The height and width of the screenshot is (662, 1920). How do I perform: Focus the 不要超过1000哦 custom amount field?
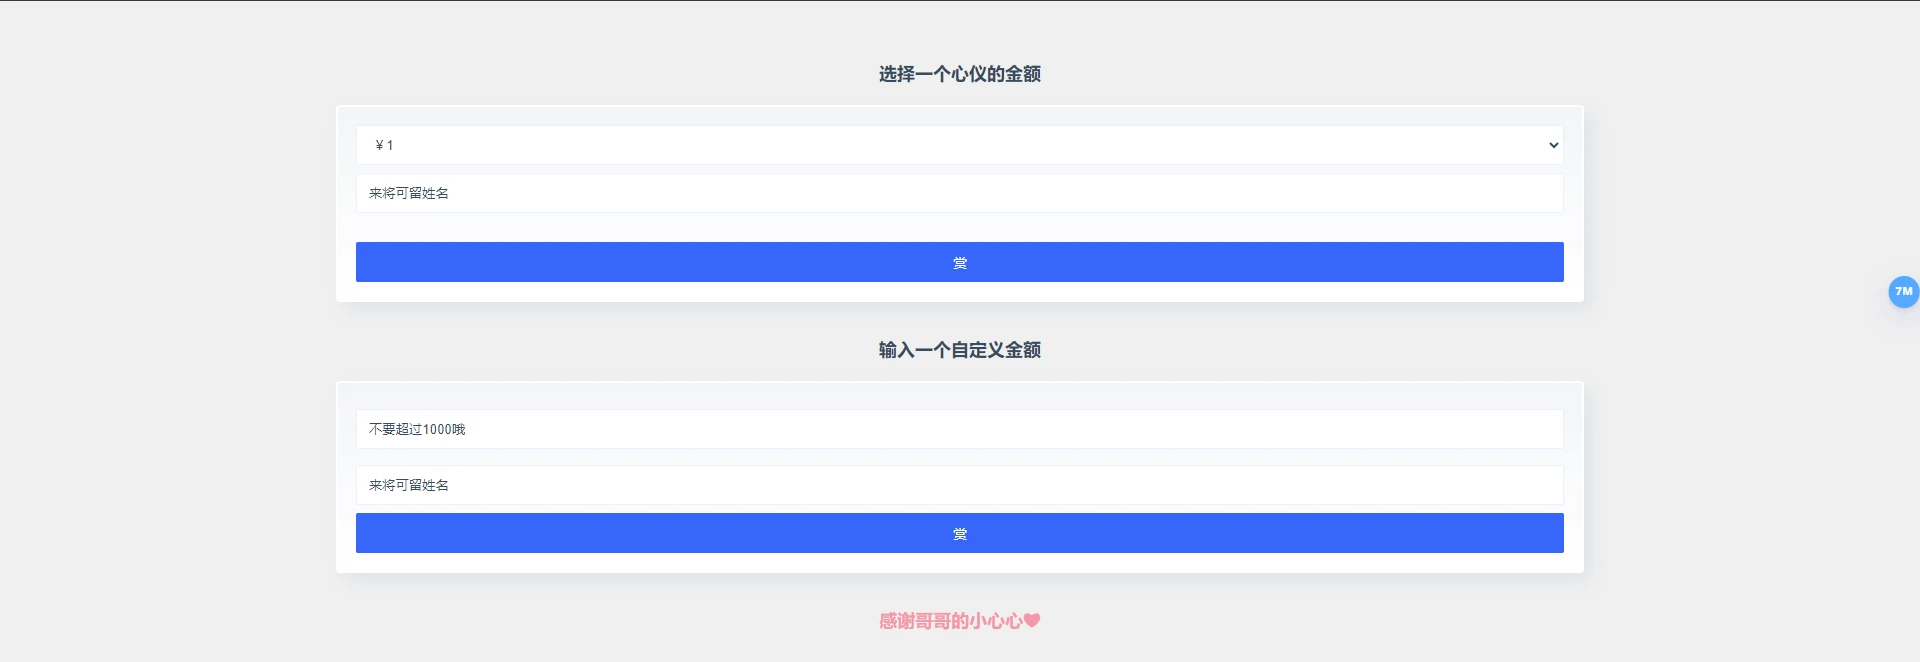958,429
